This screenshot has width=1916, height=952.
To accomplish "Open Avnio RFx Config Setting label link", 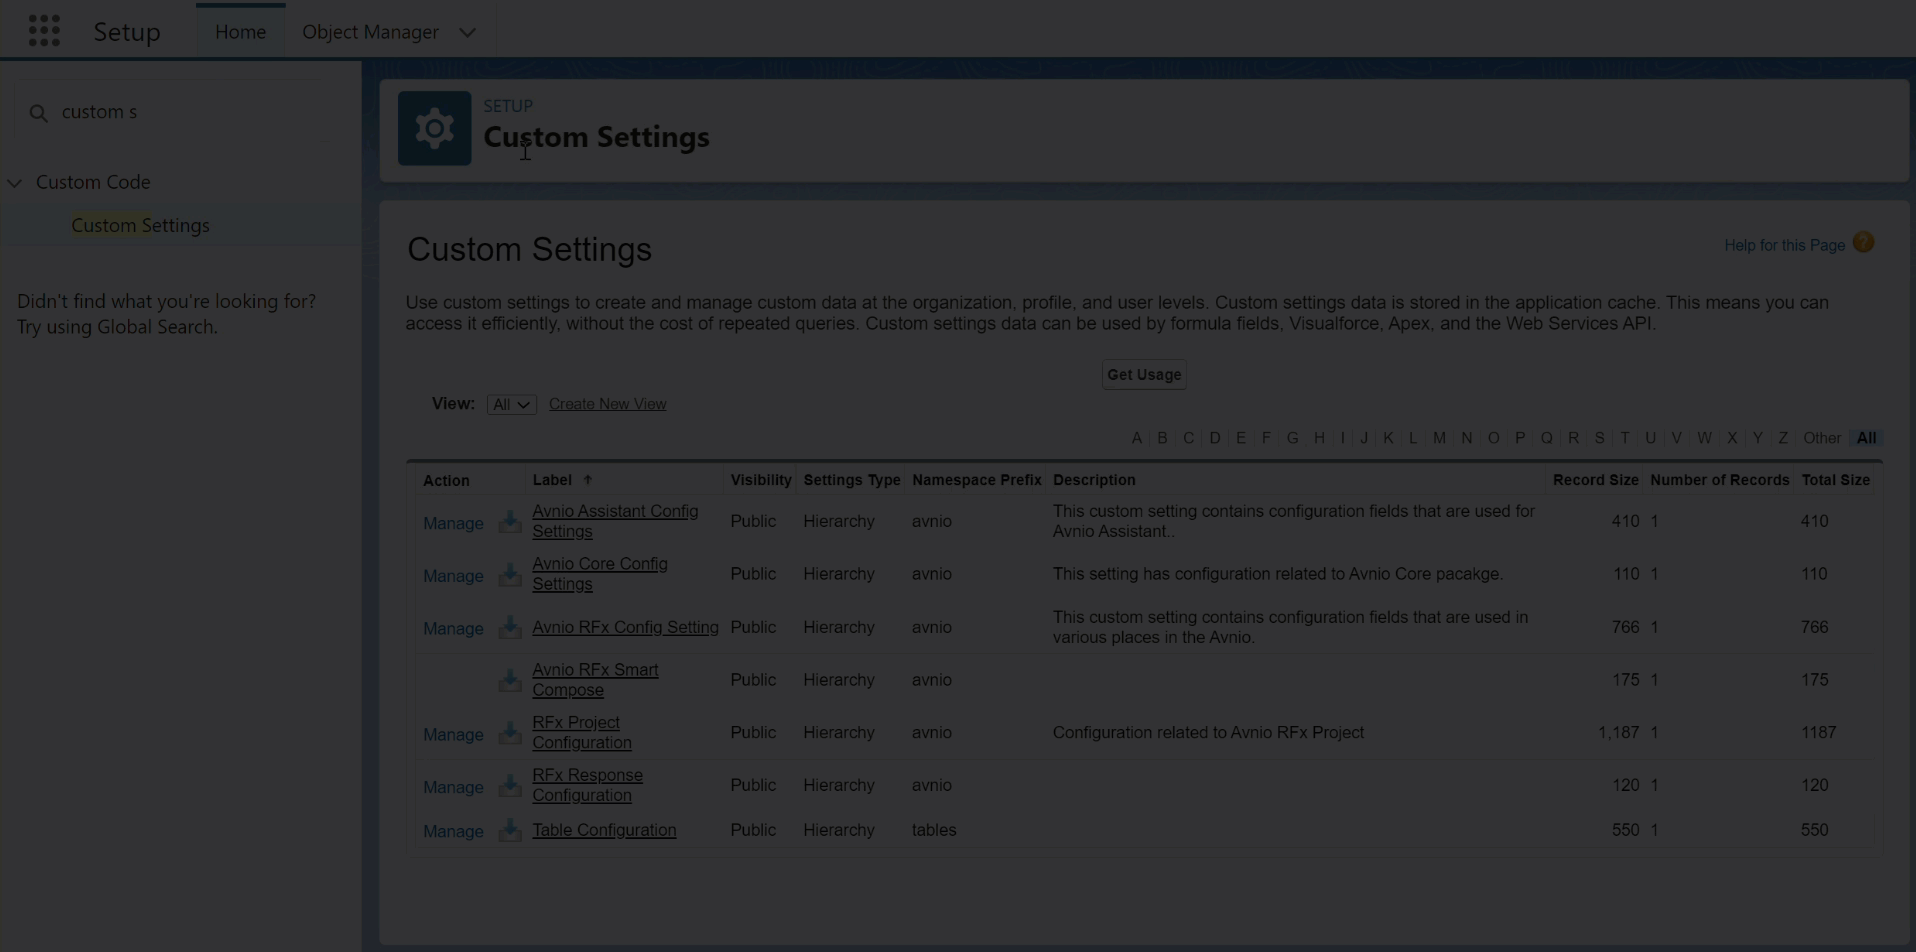I will (x=625, y=627).
